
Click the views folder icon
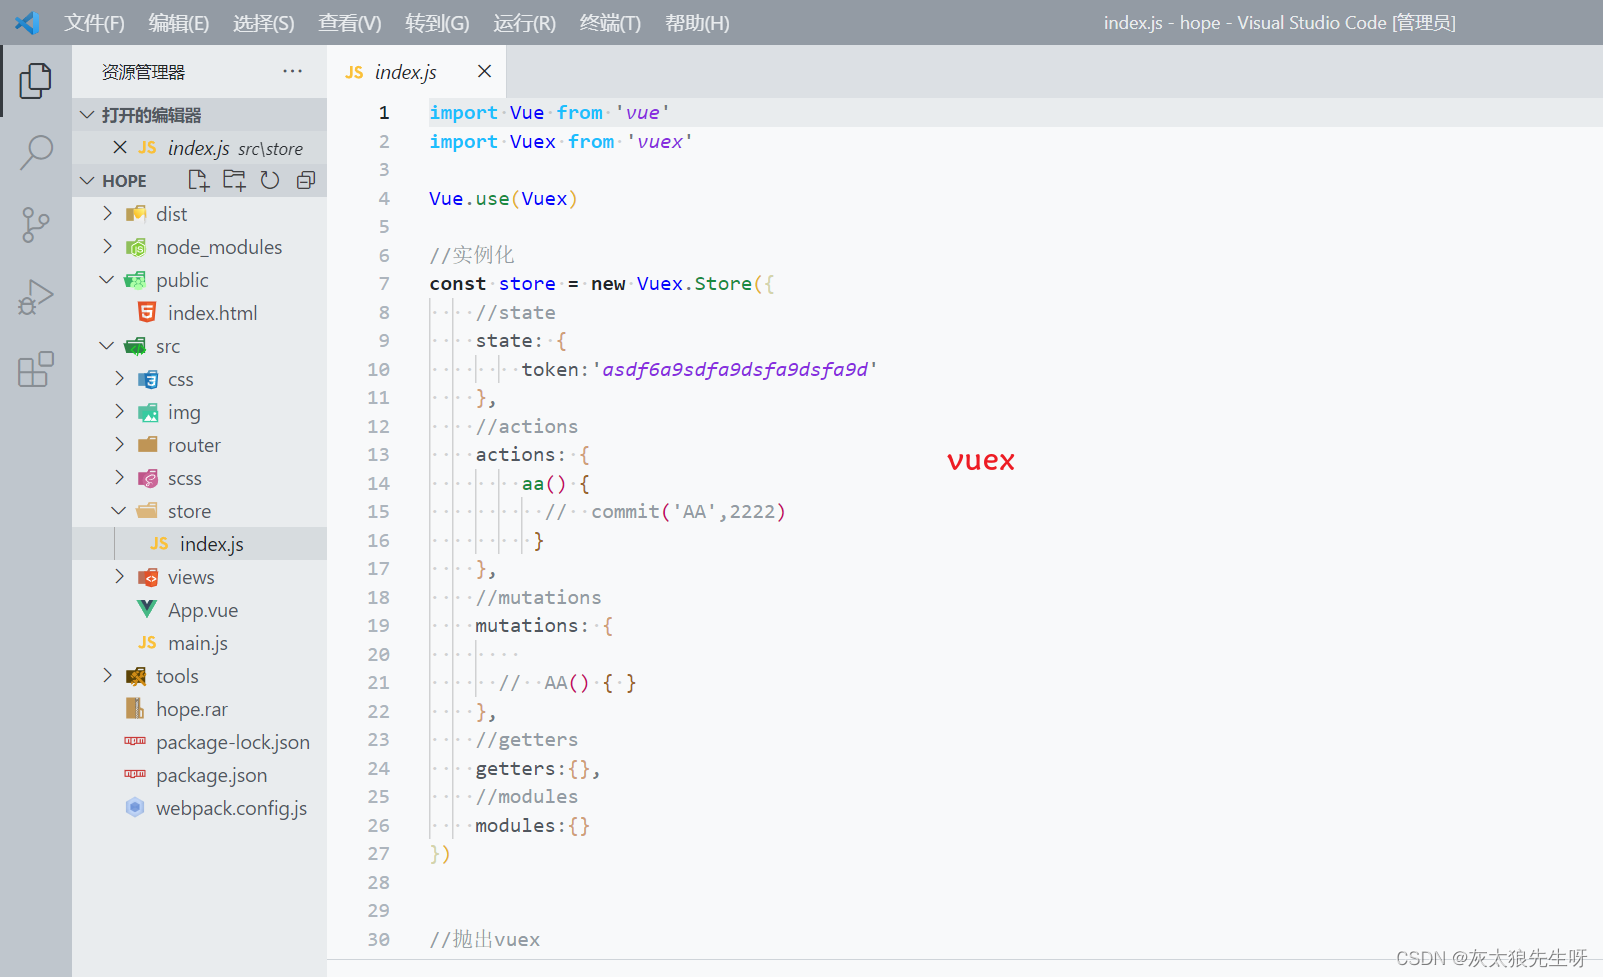click(x=148, y=577)
